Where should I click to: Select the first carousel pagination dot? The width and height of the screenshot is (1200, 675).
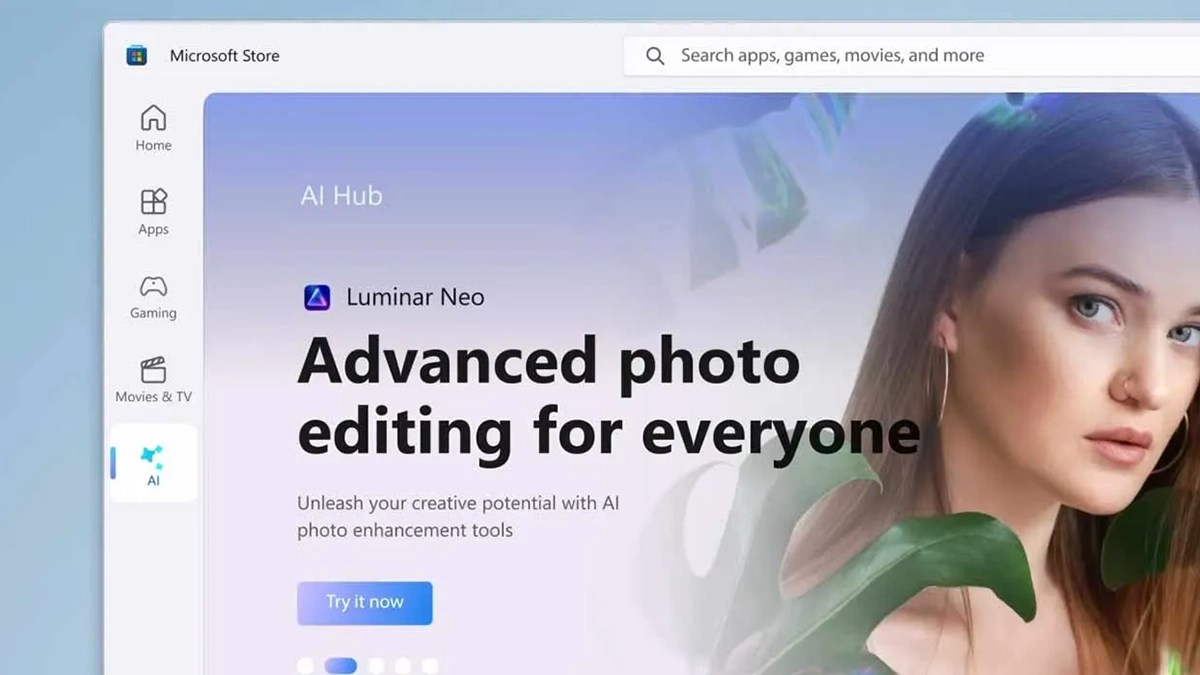click(x=305, y=664)
